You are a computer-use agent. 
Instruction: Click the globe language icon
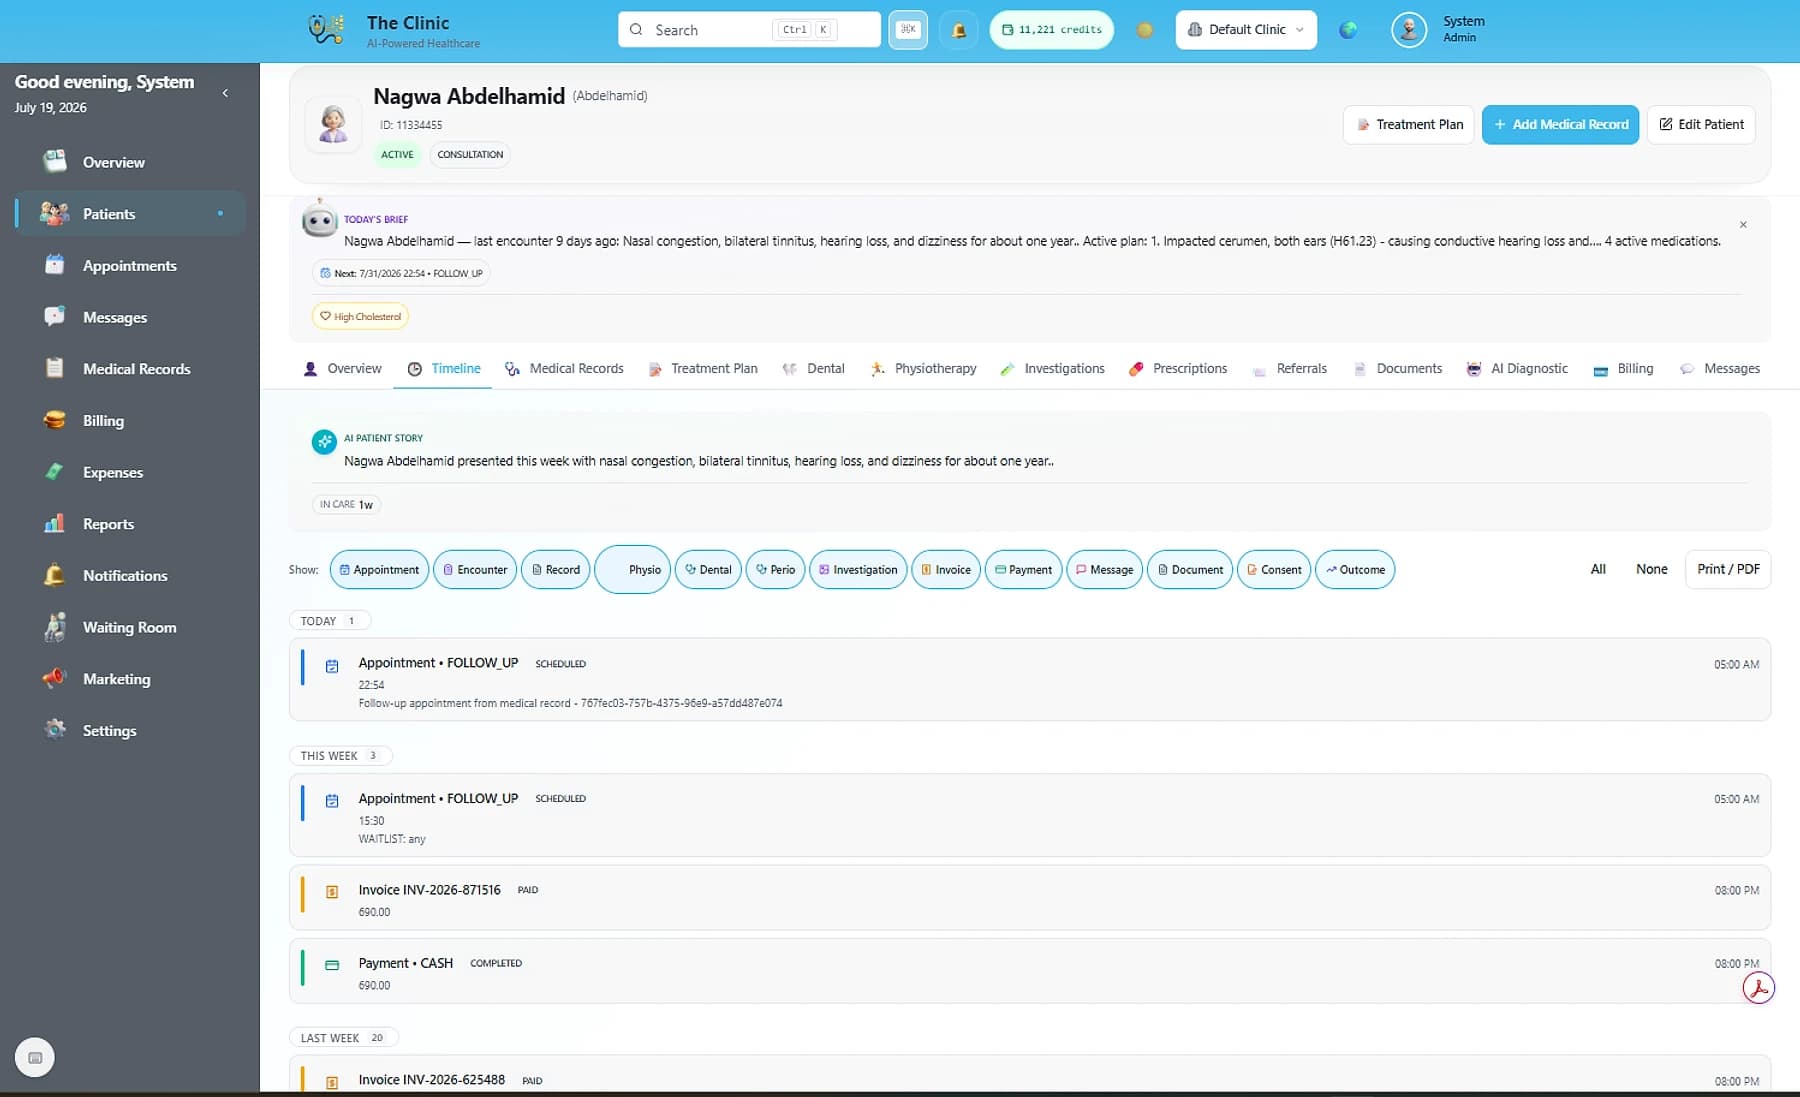1348,30
